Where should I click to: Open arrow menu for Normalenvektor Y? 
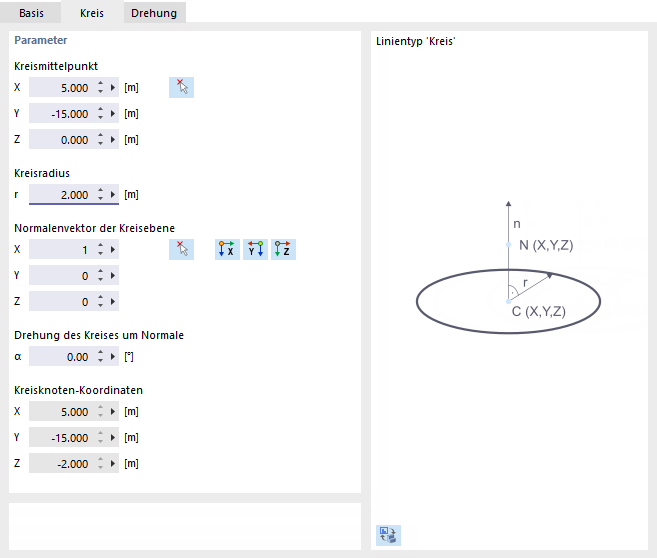point(113,276)
